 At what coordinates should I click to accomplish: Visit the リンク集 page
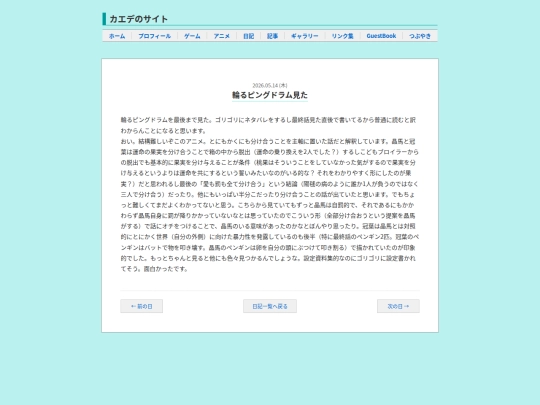click(x=342, y=36)
